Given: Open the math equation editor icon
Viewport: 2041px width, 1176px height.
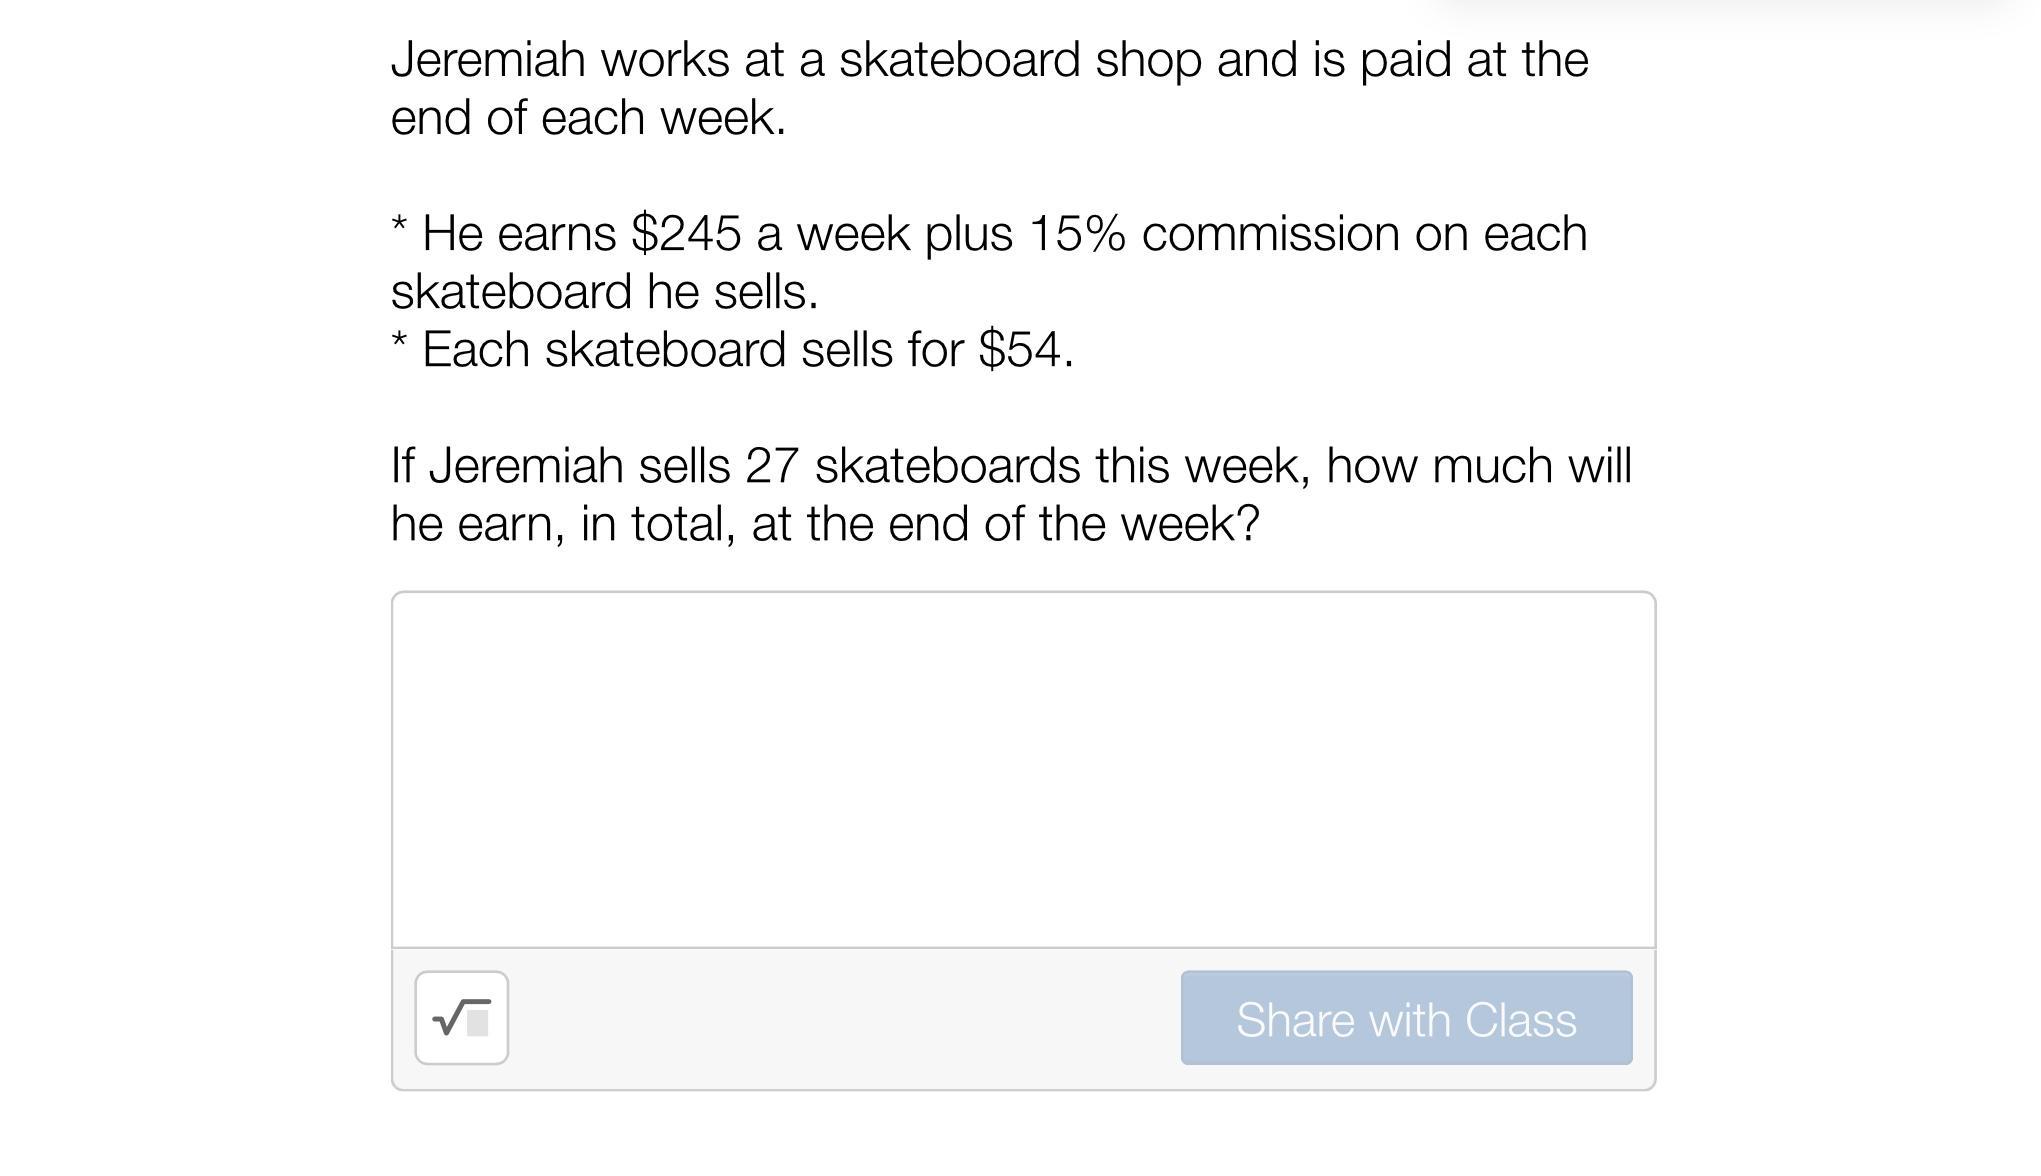Looking at the screenshot, I should (461, 1018).
